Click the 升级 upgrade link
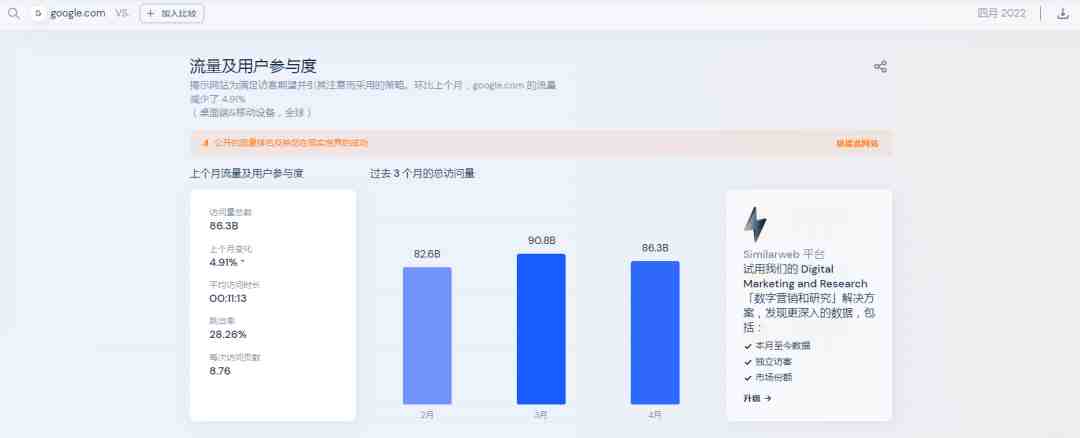The height and width of the screenshot is (438, 1080). pos(757,398)
